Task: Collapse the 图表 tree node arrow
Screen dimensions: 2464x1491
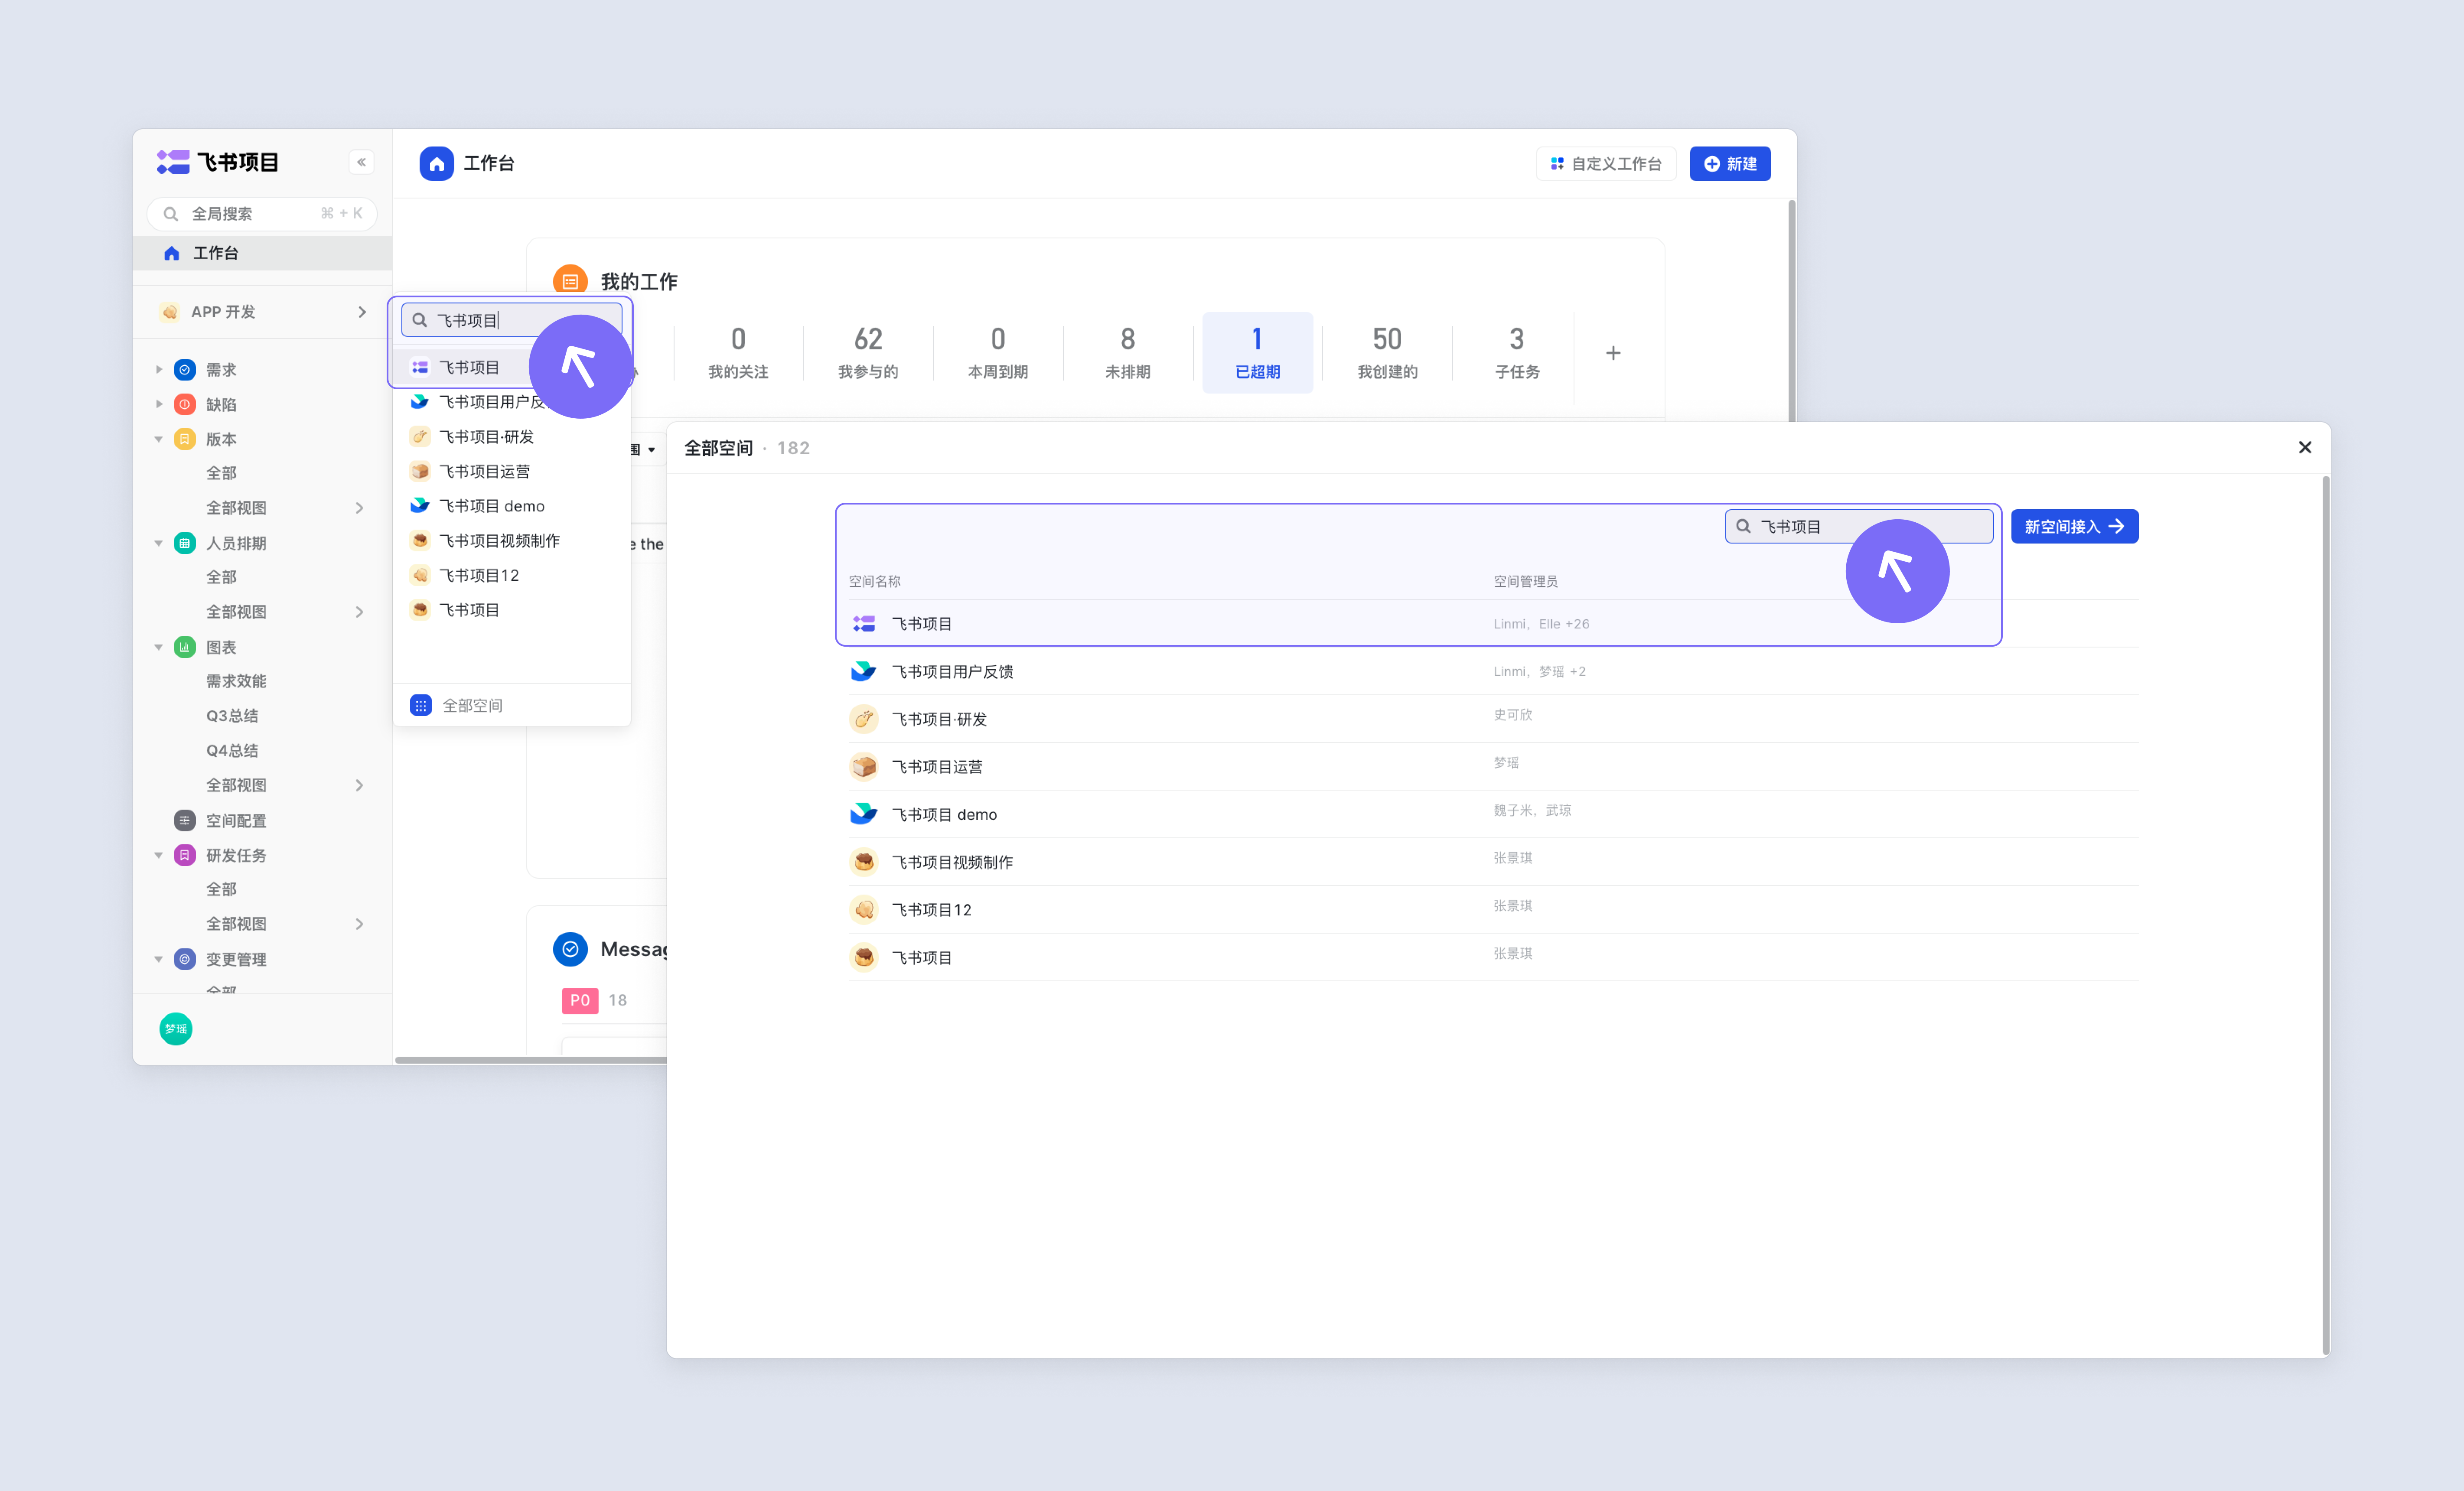Action: click(x=159, y=647)
